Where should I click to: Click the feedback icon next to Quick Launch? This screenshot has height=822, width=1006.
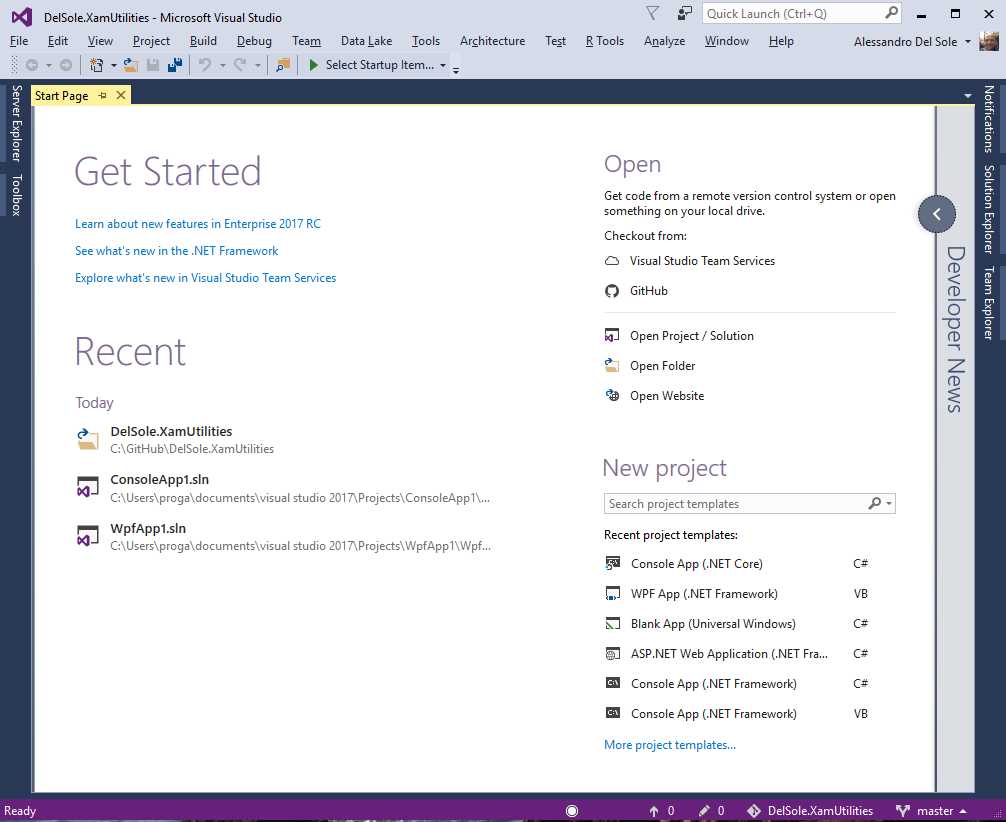pos(685,13)
